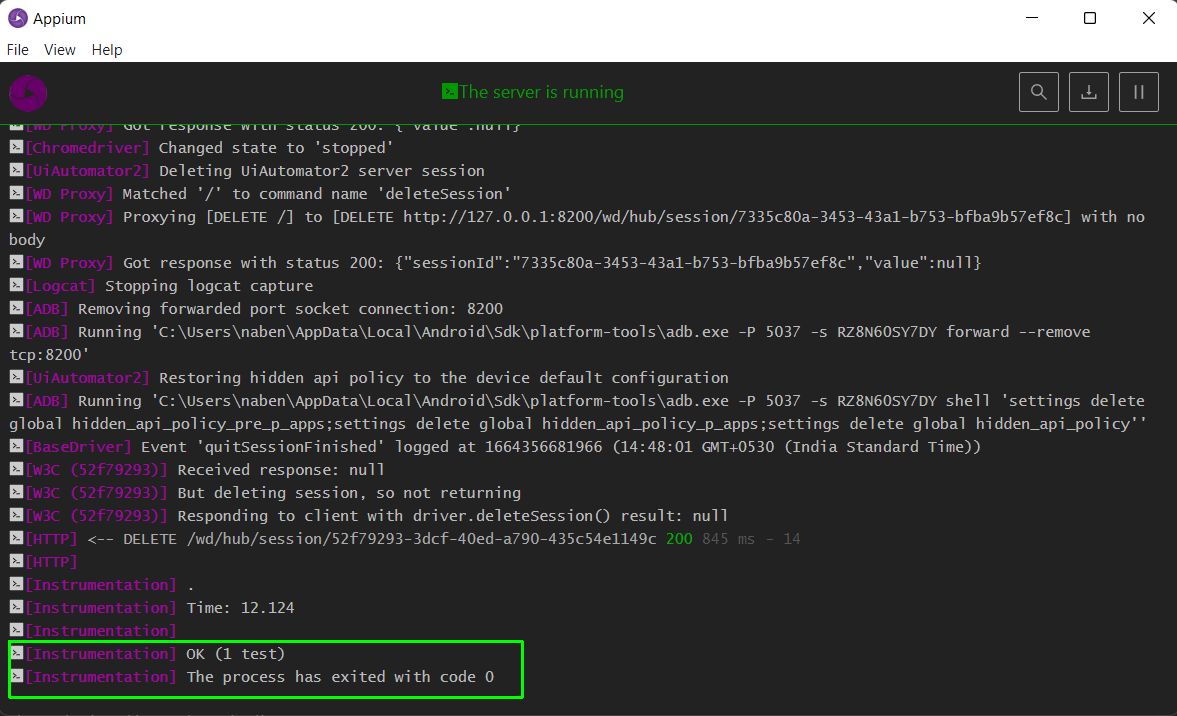Click 'OK (1 test)' instrumentation text
The height and width of the screenshot is (716, 1177).
236,654
